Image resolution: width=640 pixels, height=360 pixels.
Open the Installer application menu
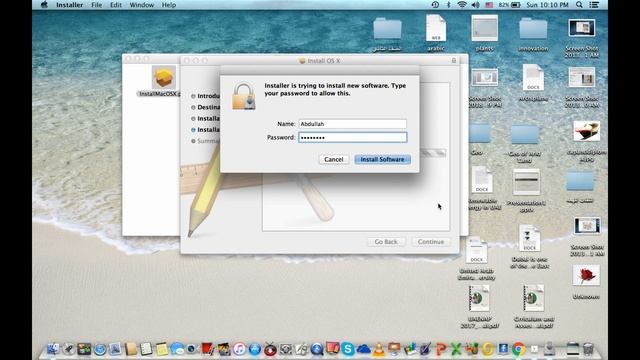click(x=69, y=5)
